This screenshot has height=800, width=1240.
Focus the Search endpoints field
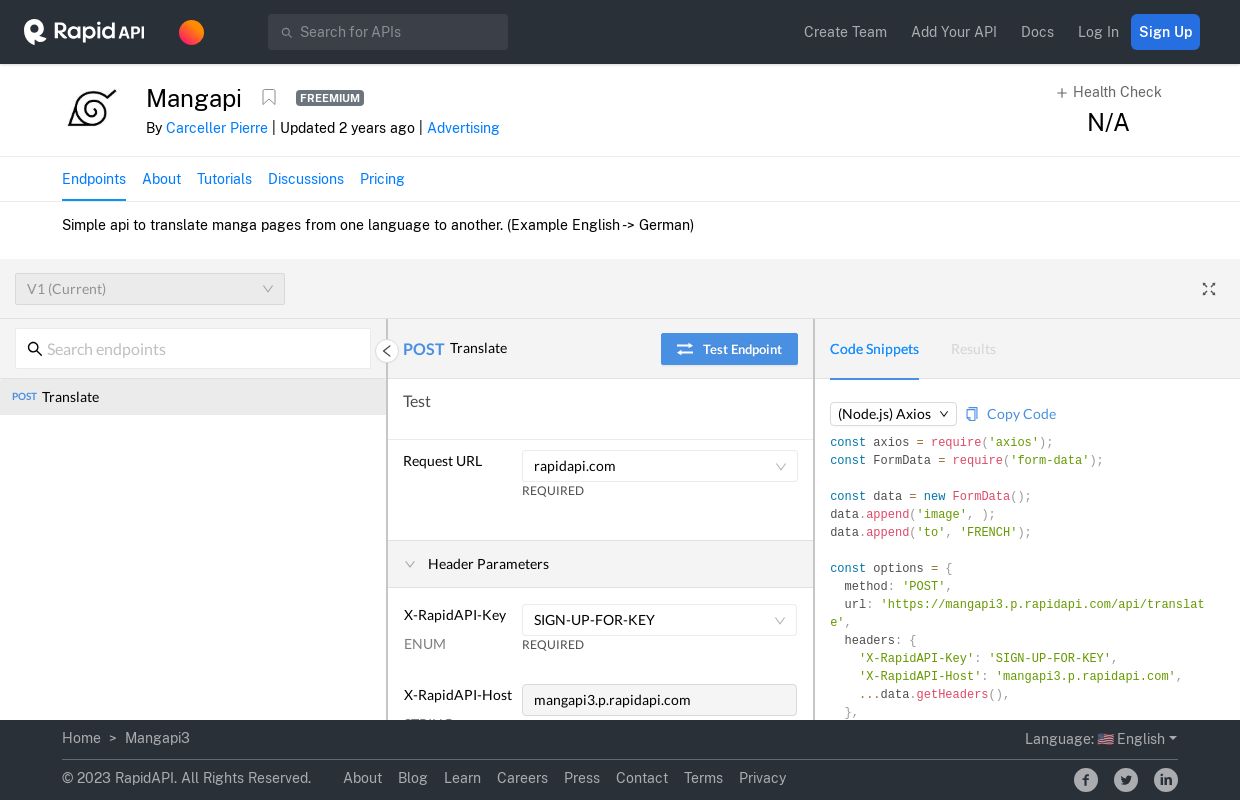click(x=193, y=349)
